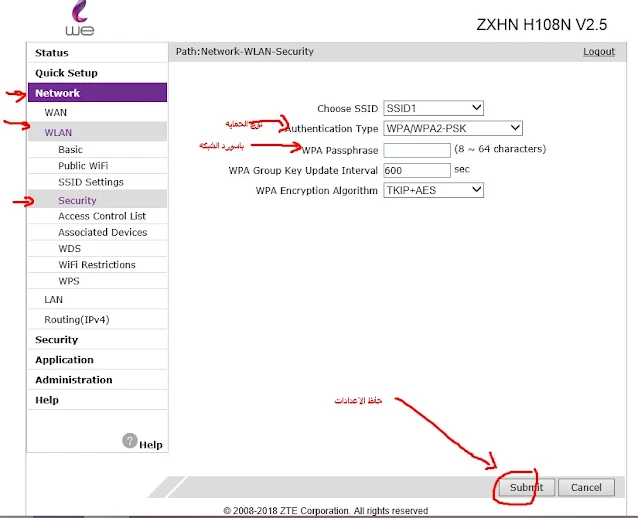The width and height of the screenshot is (638, 518).
Task: Open the Public WiFi page
Action: pos(98,166)
